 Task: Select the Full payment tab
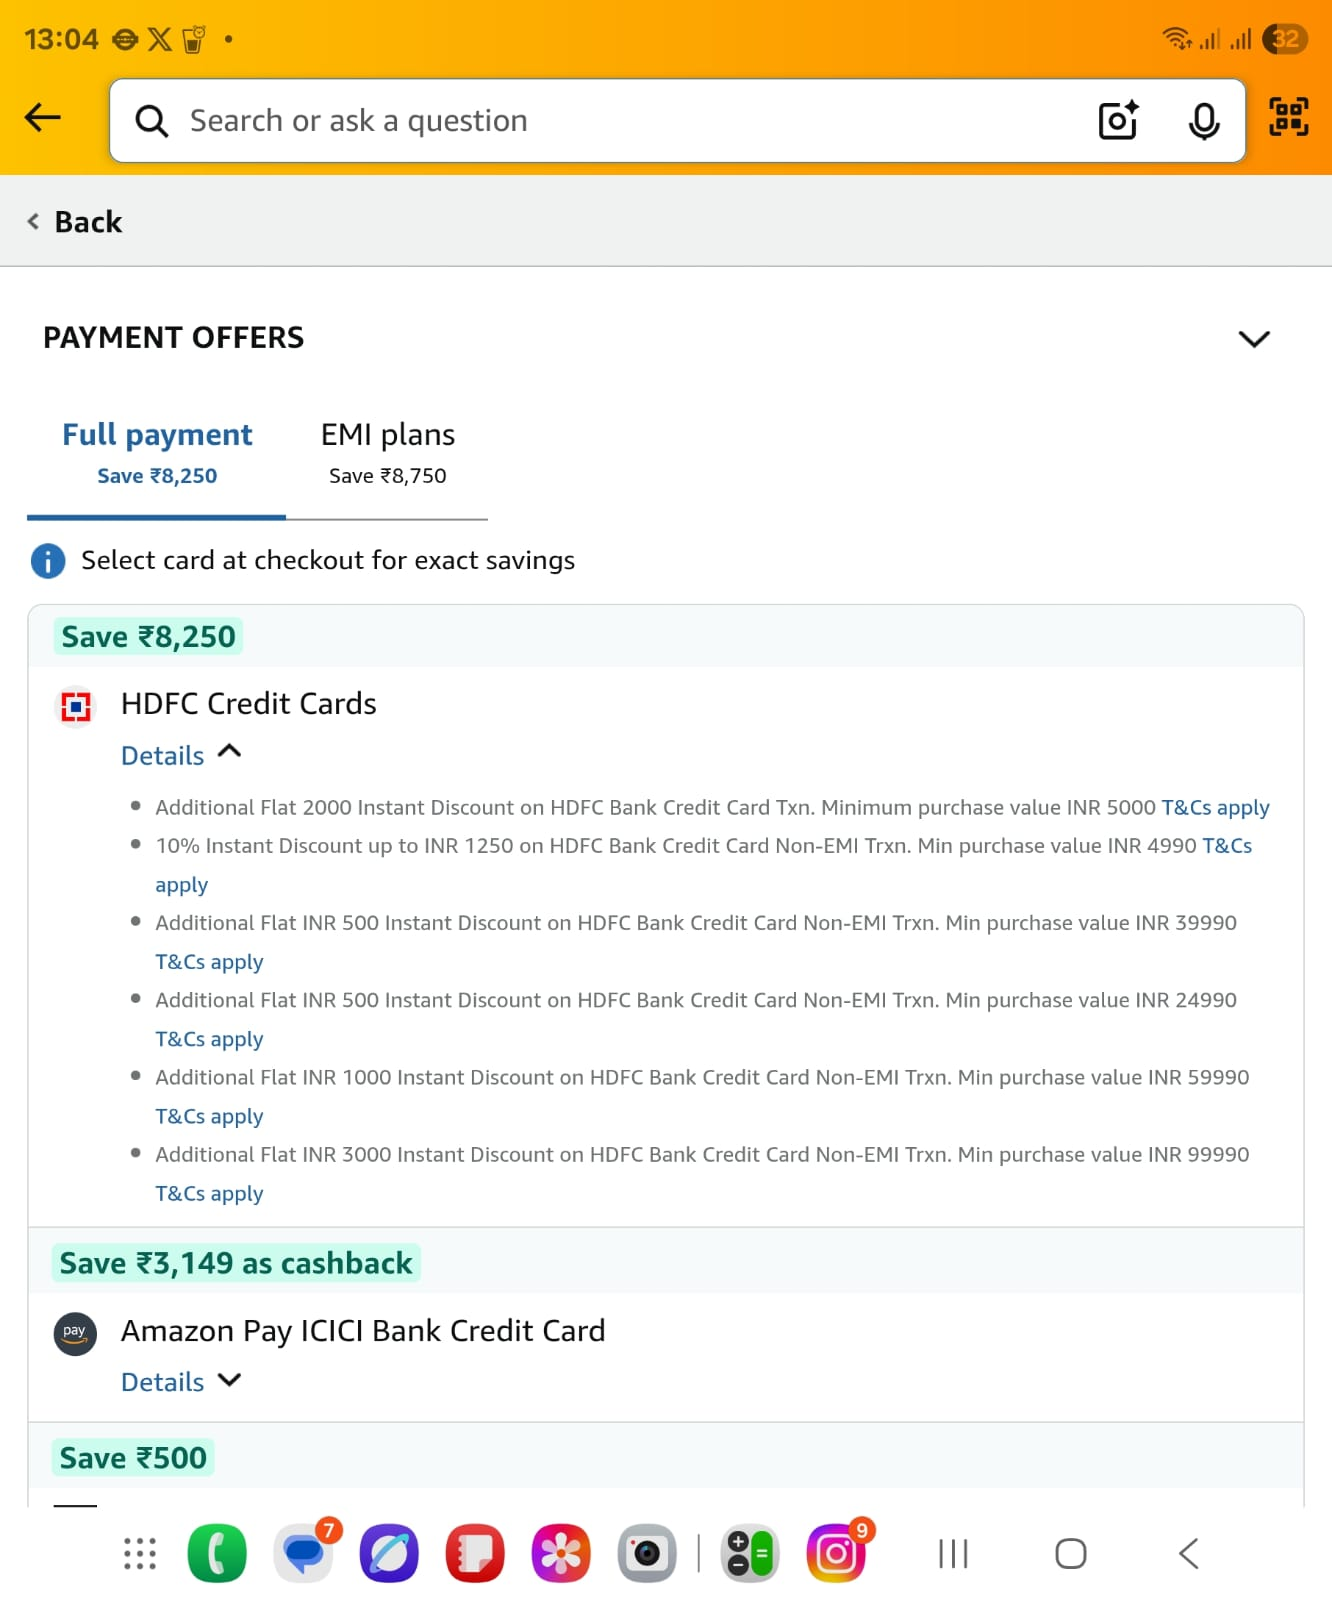[x=157, y=452]
